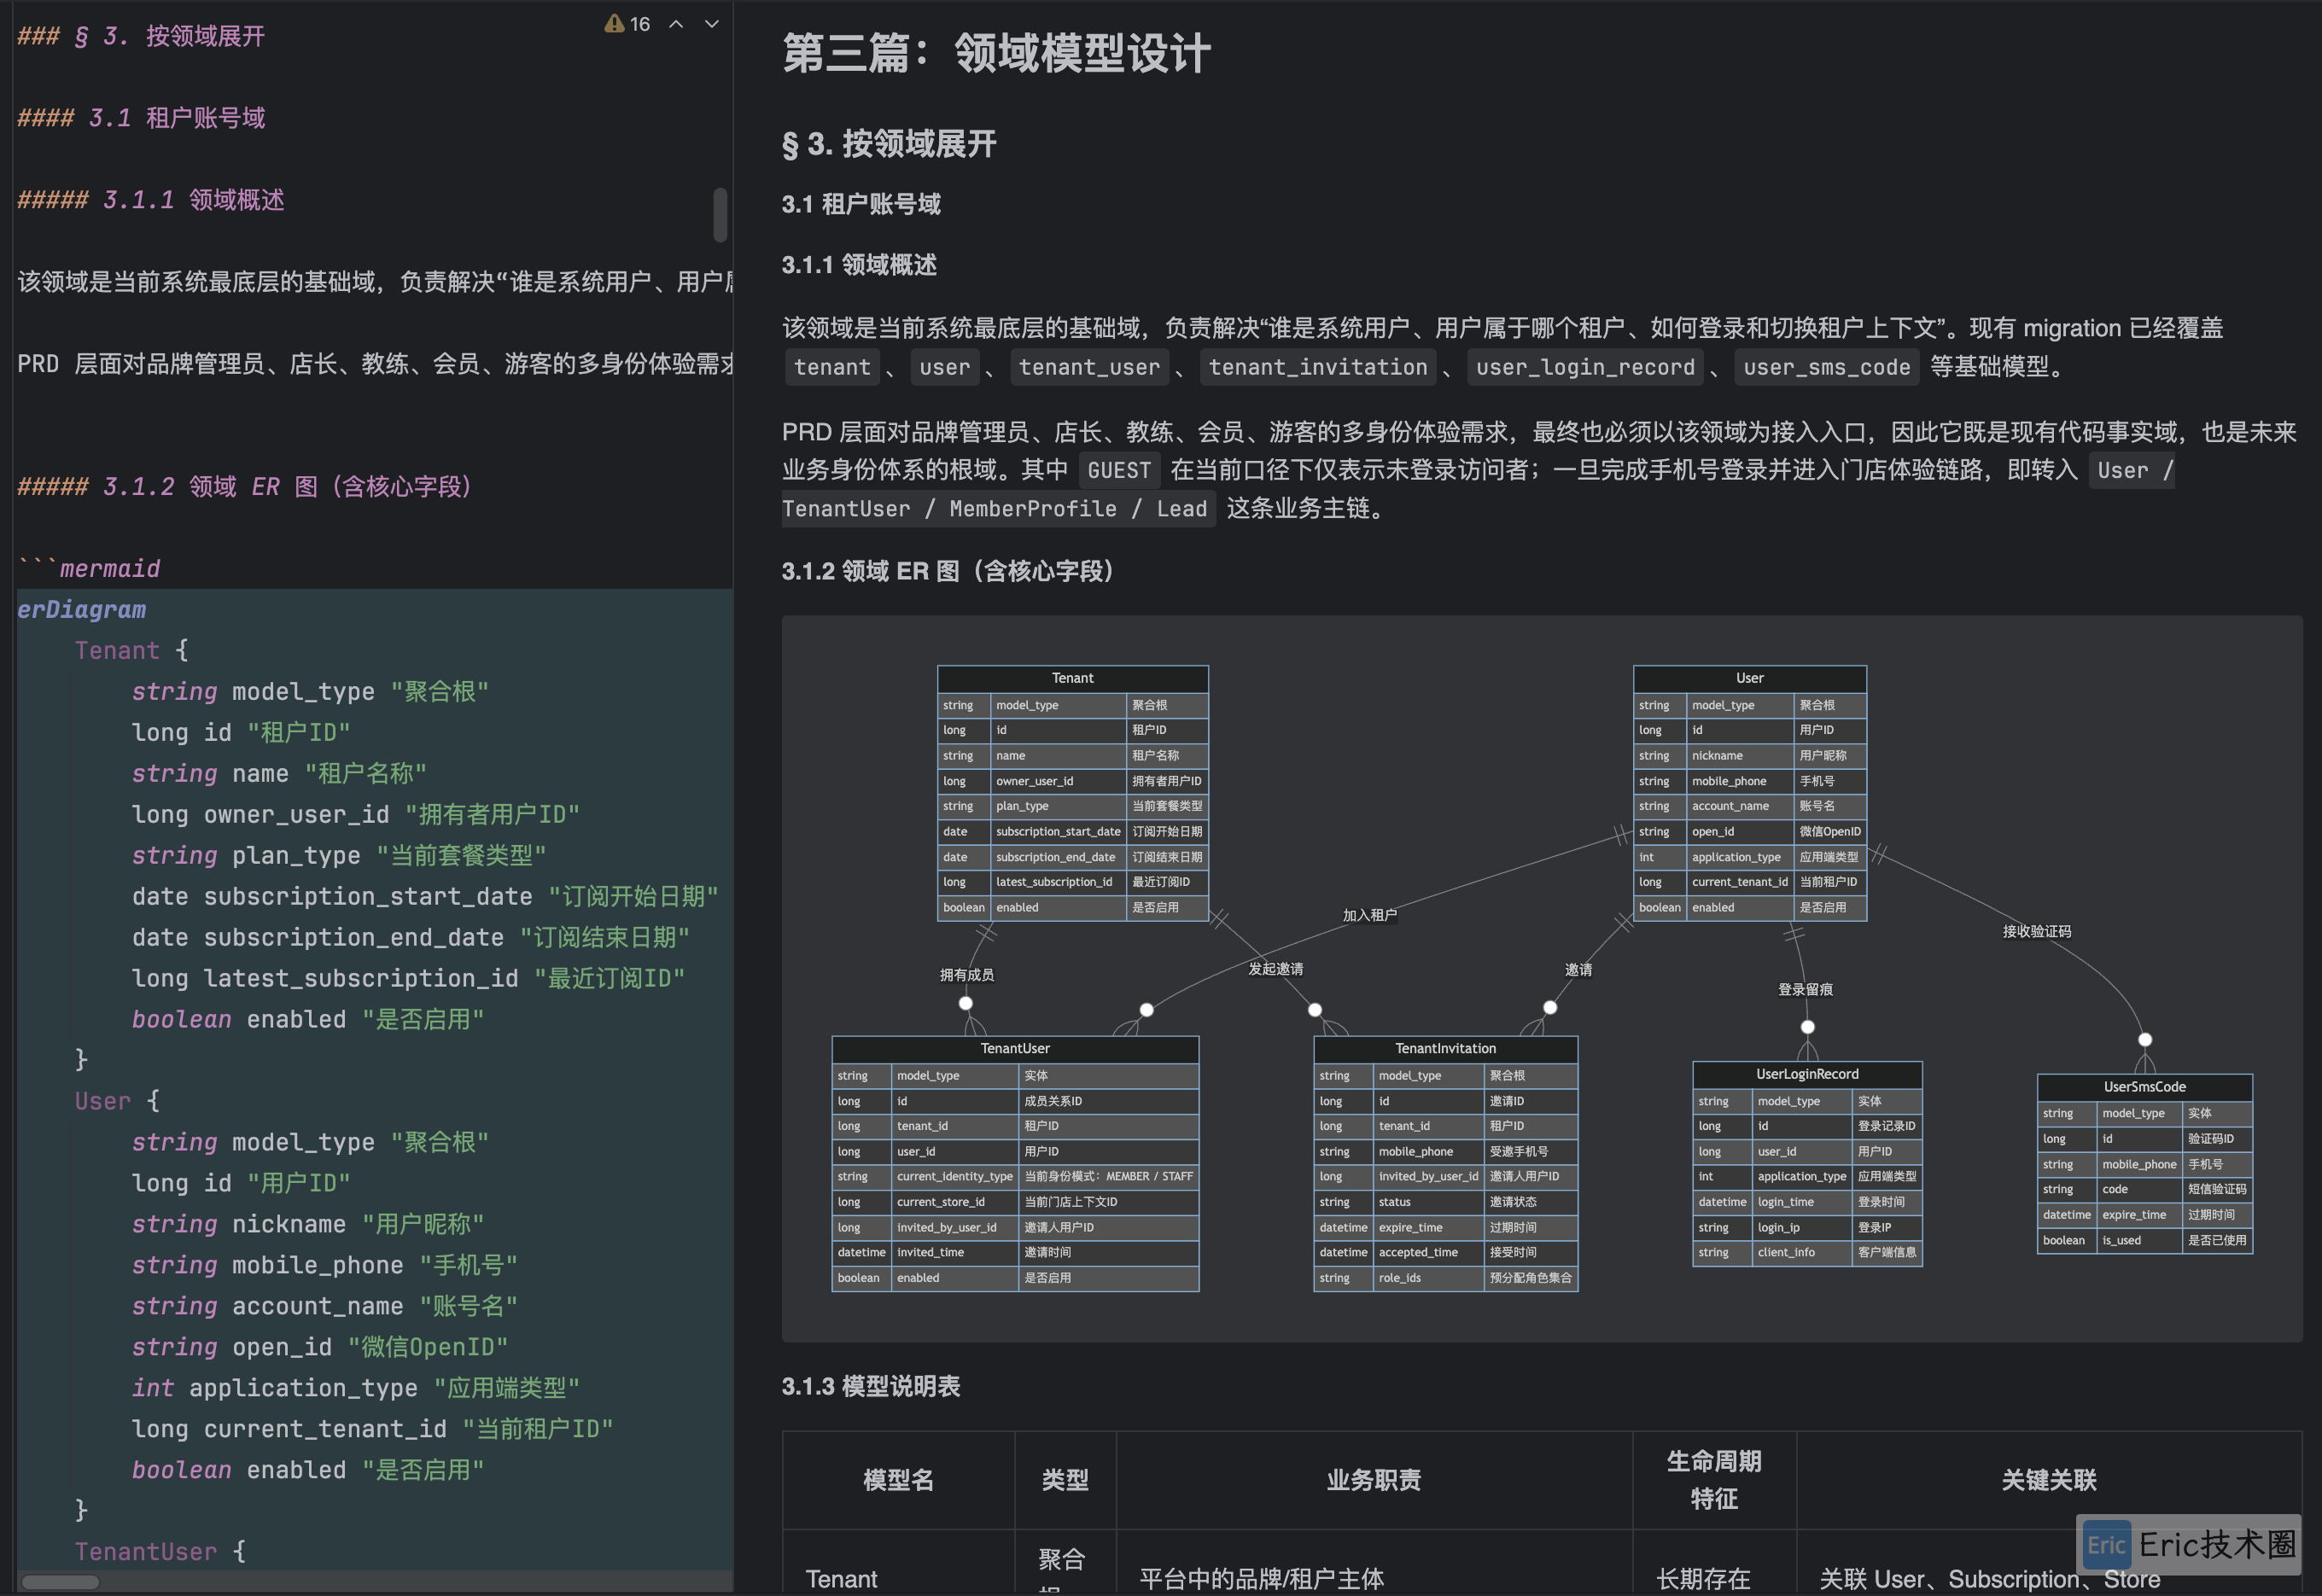Screen dimensions: 2322x1596
Task: Click the 'TenantUser {' line in the editor
Action: 160,1552
